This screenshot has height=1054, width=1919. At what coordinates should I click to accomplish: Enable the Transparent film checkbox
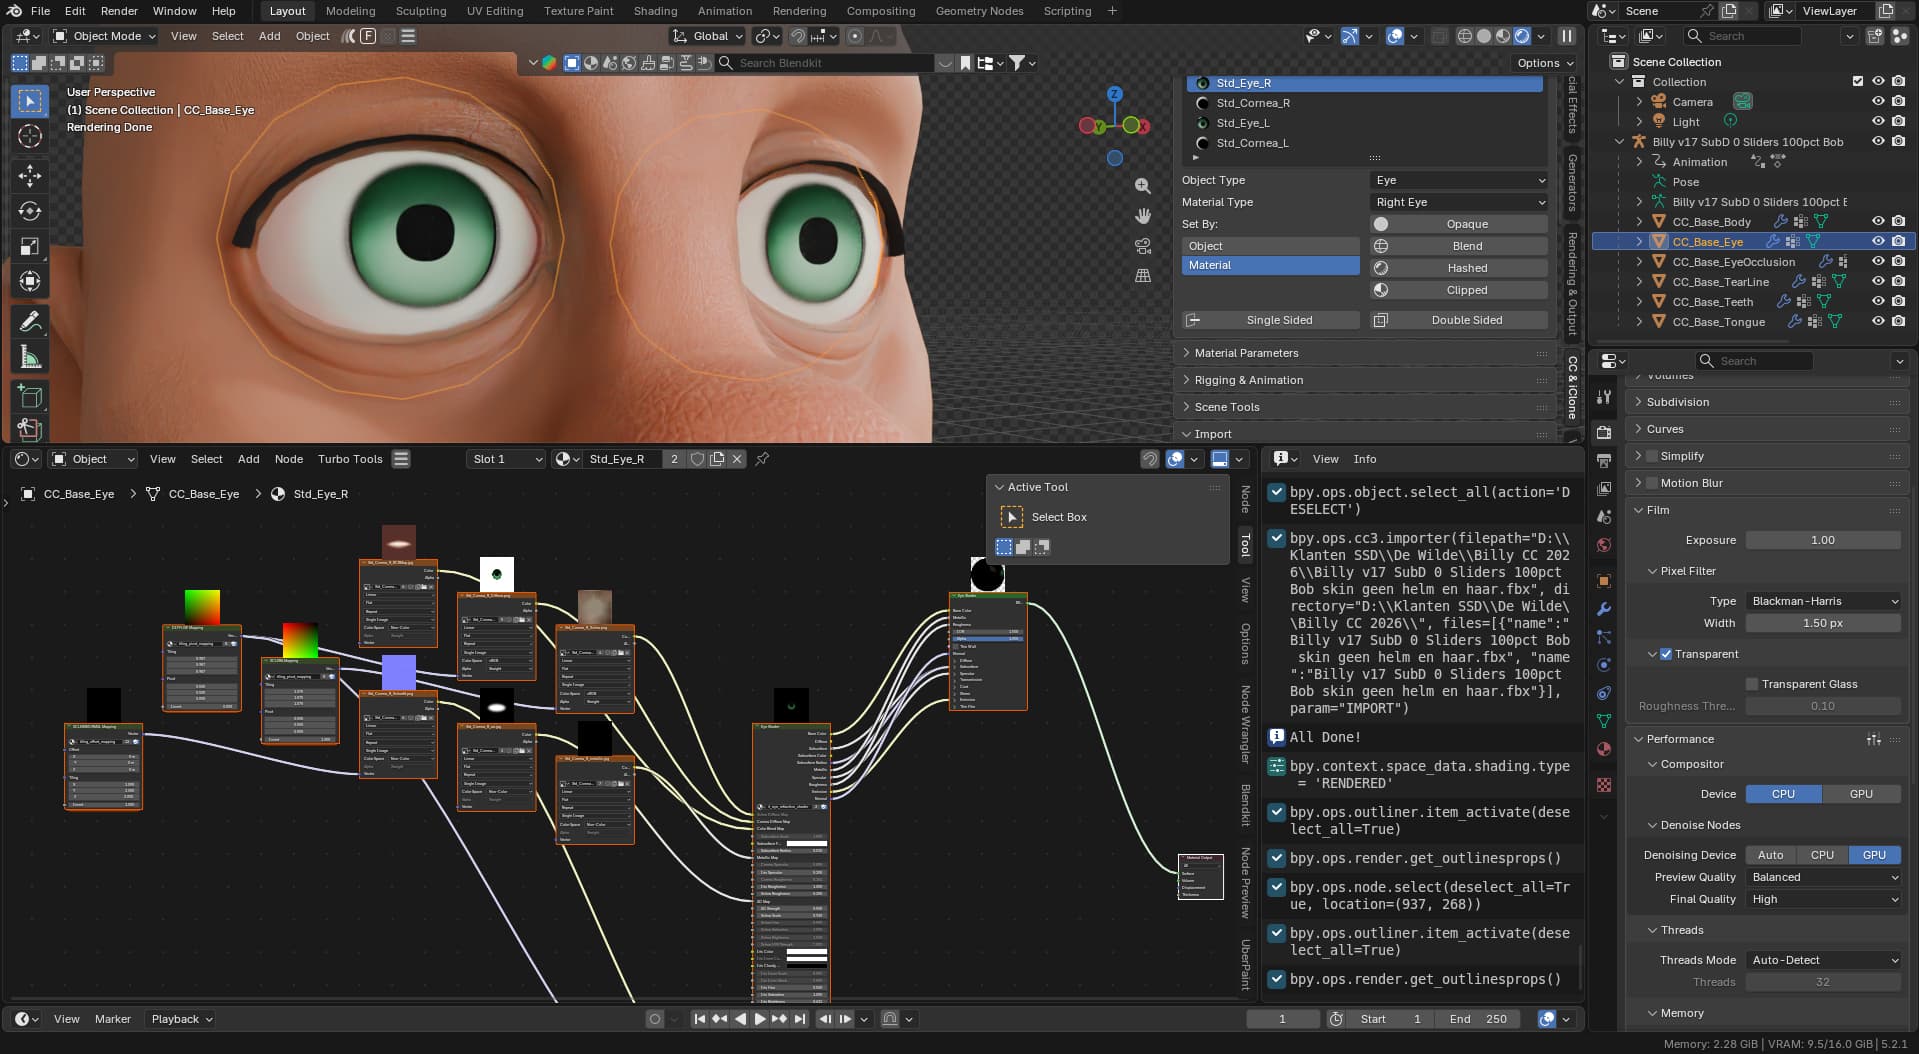1666,654
